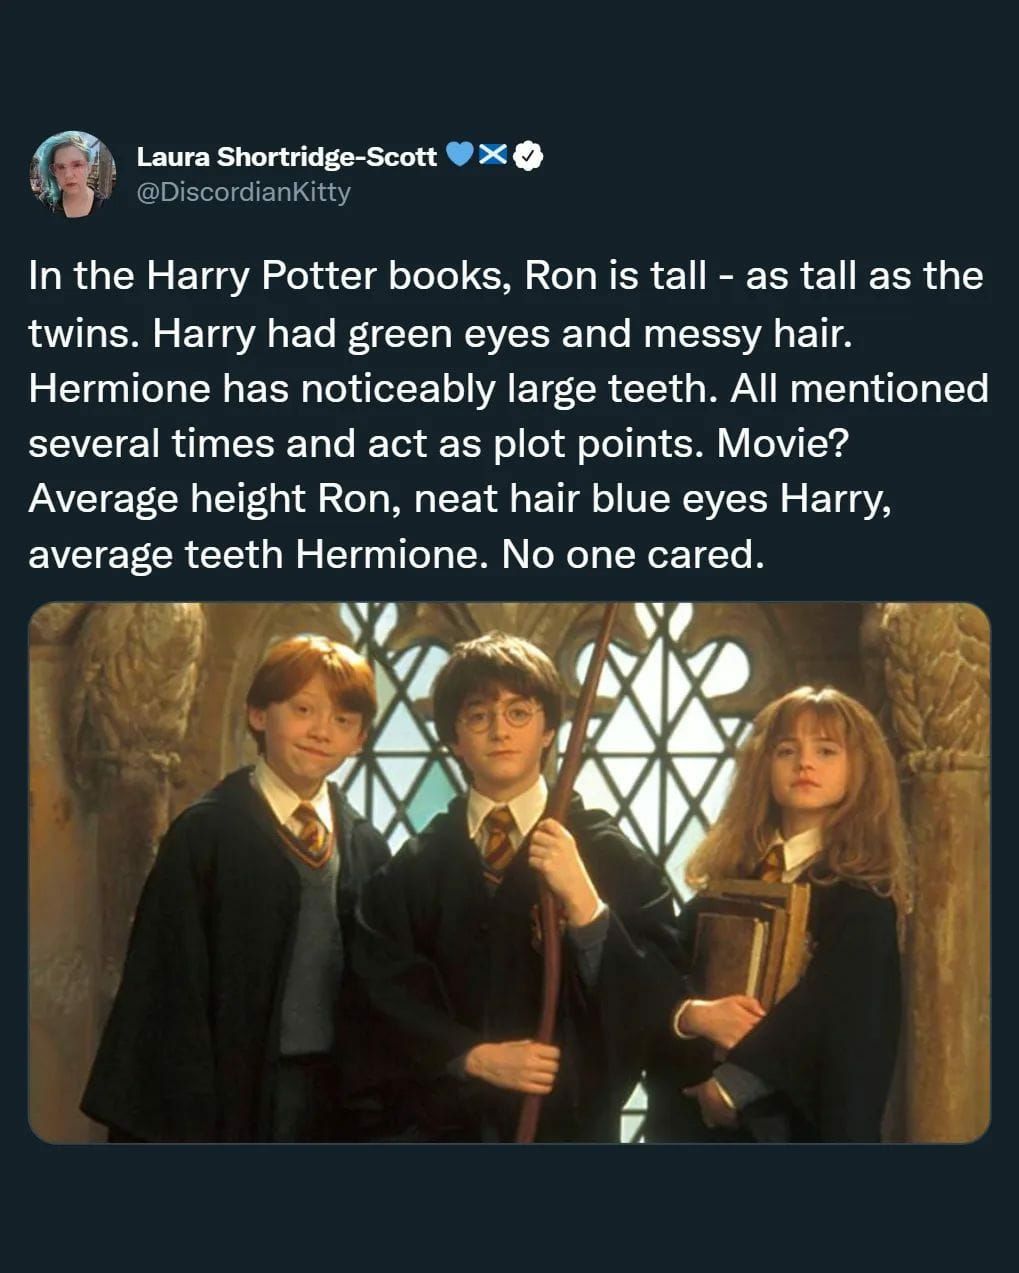The height and width of the screenshot is (1273, 1019).
Task: Open Laura Shortridge-Scott's profile avatar
Action: pos(73,173)
